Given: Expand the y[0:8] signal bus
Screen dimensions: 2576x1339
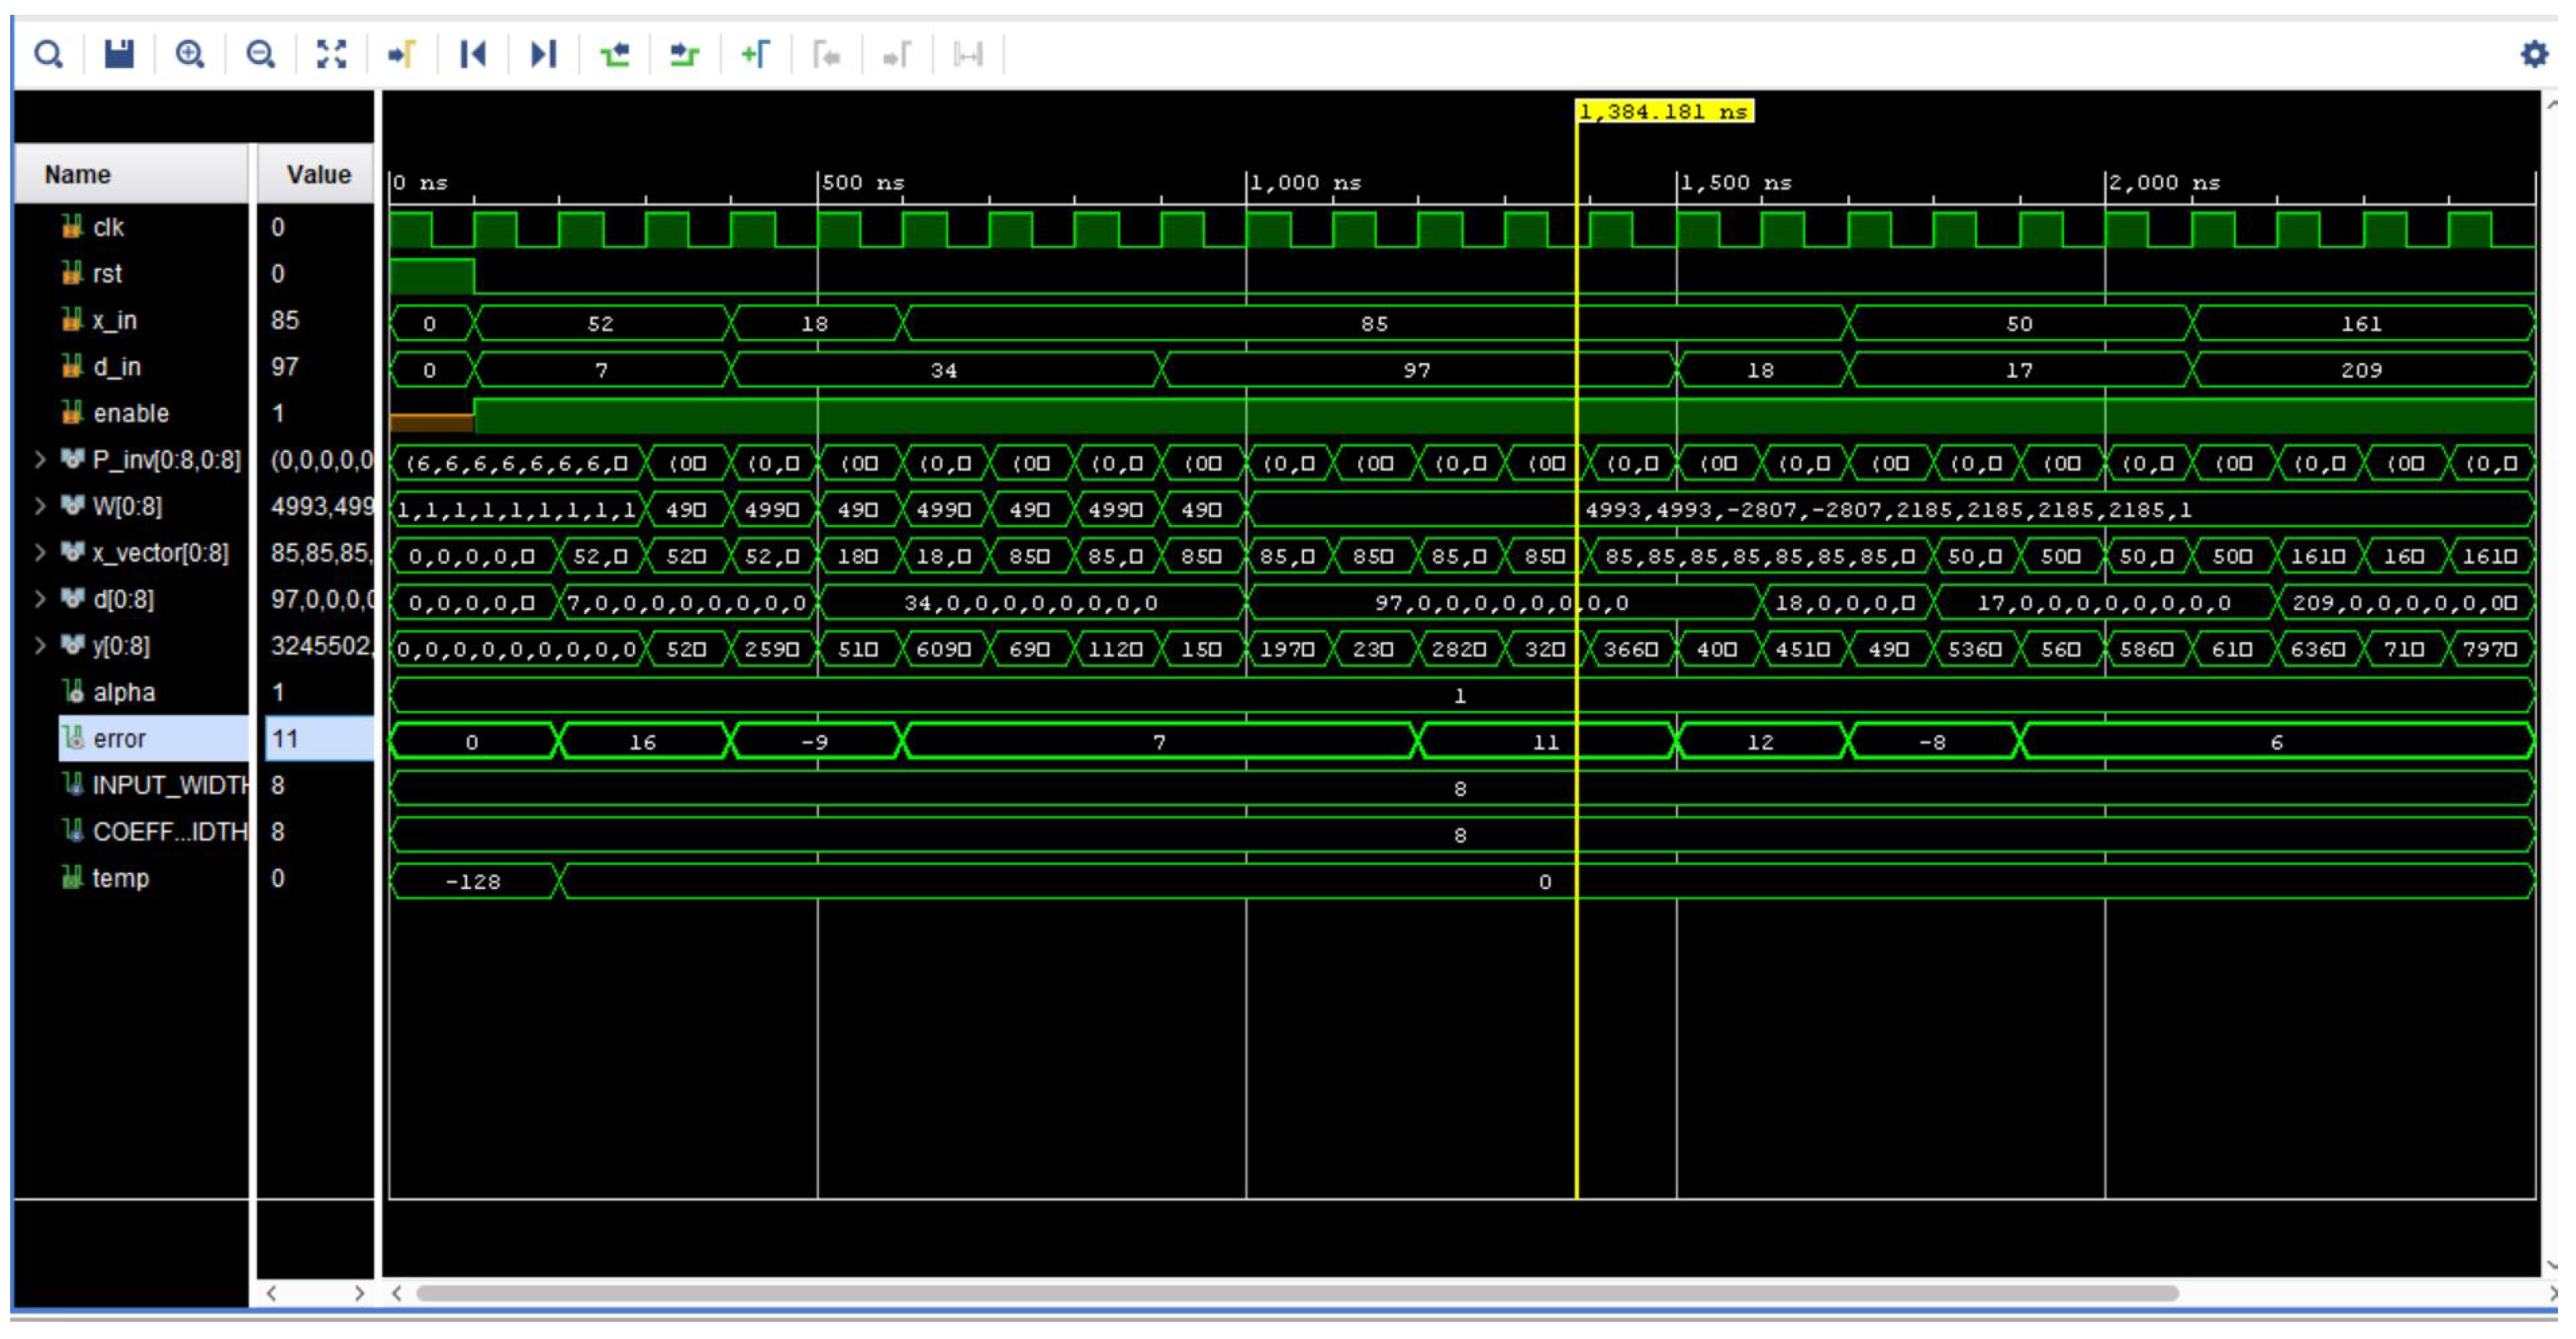Looking at the screenshot, I should 40,646.
